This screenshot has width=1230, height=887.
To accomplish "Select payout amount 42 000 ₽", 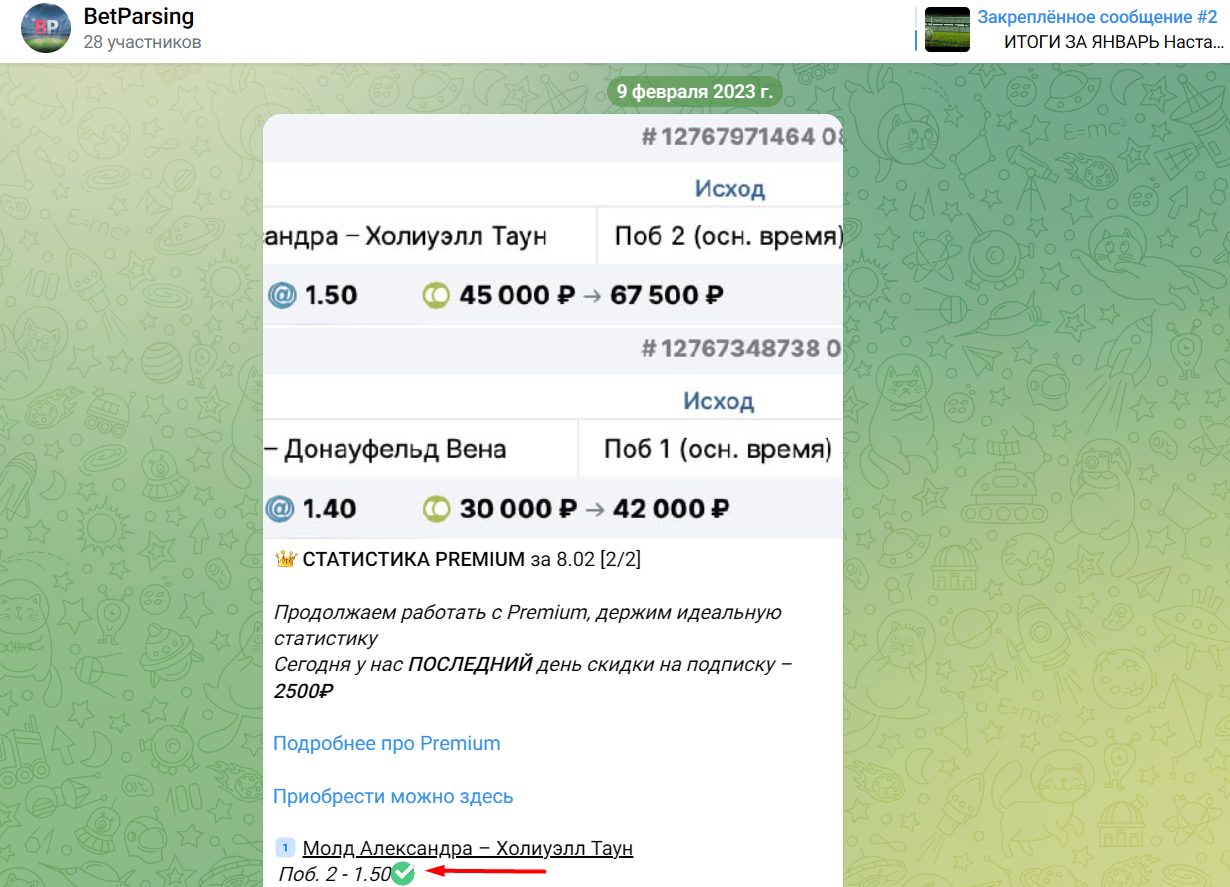I will coord(670,509).
